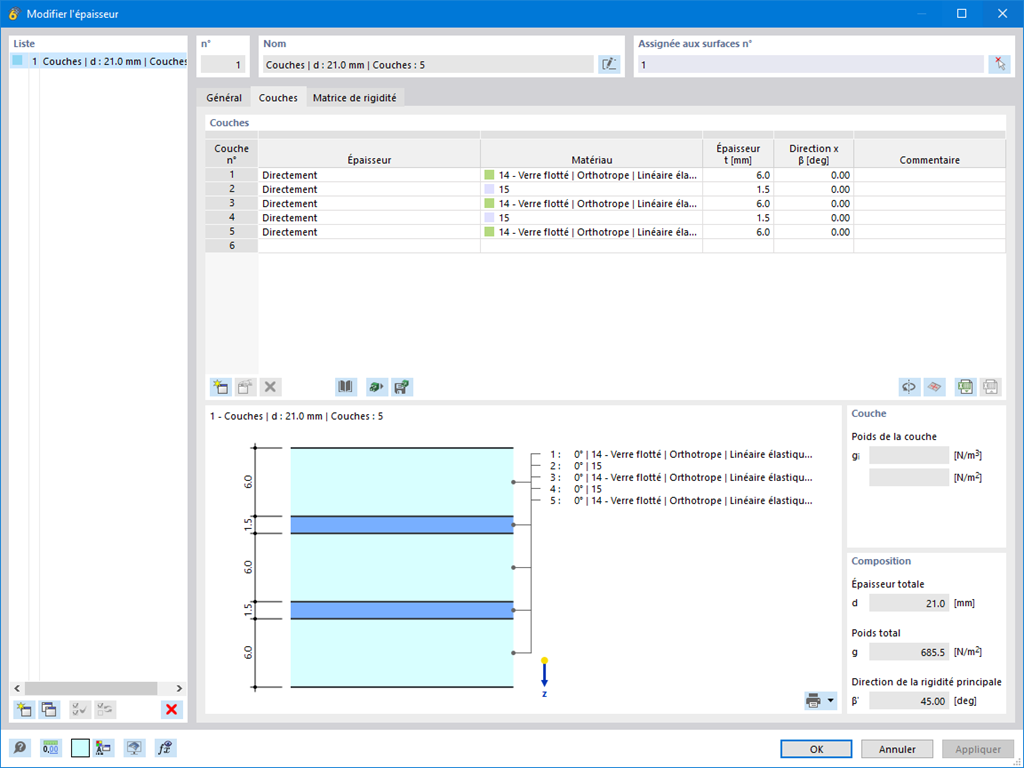Open units and decimals 0.00 icon

(x=50, y=748)
